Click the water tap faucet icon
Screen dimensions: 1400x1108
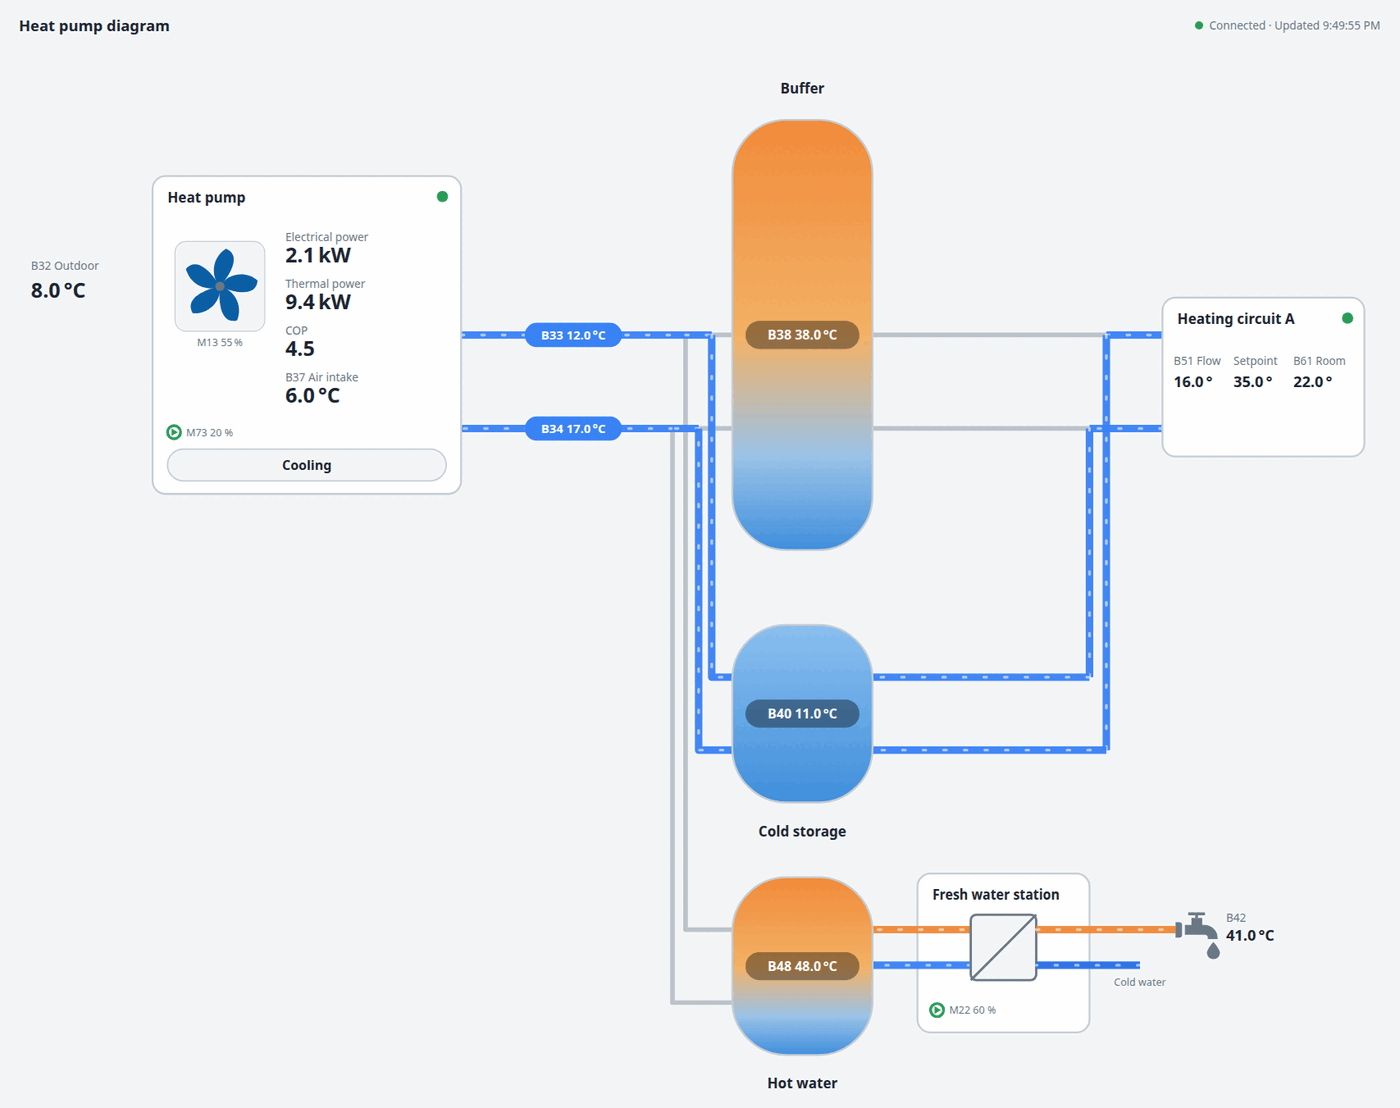coord(1198,935)
